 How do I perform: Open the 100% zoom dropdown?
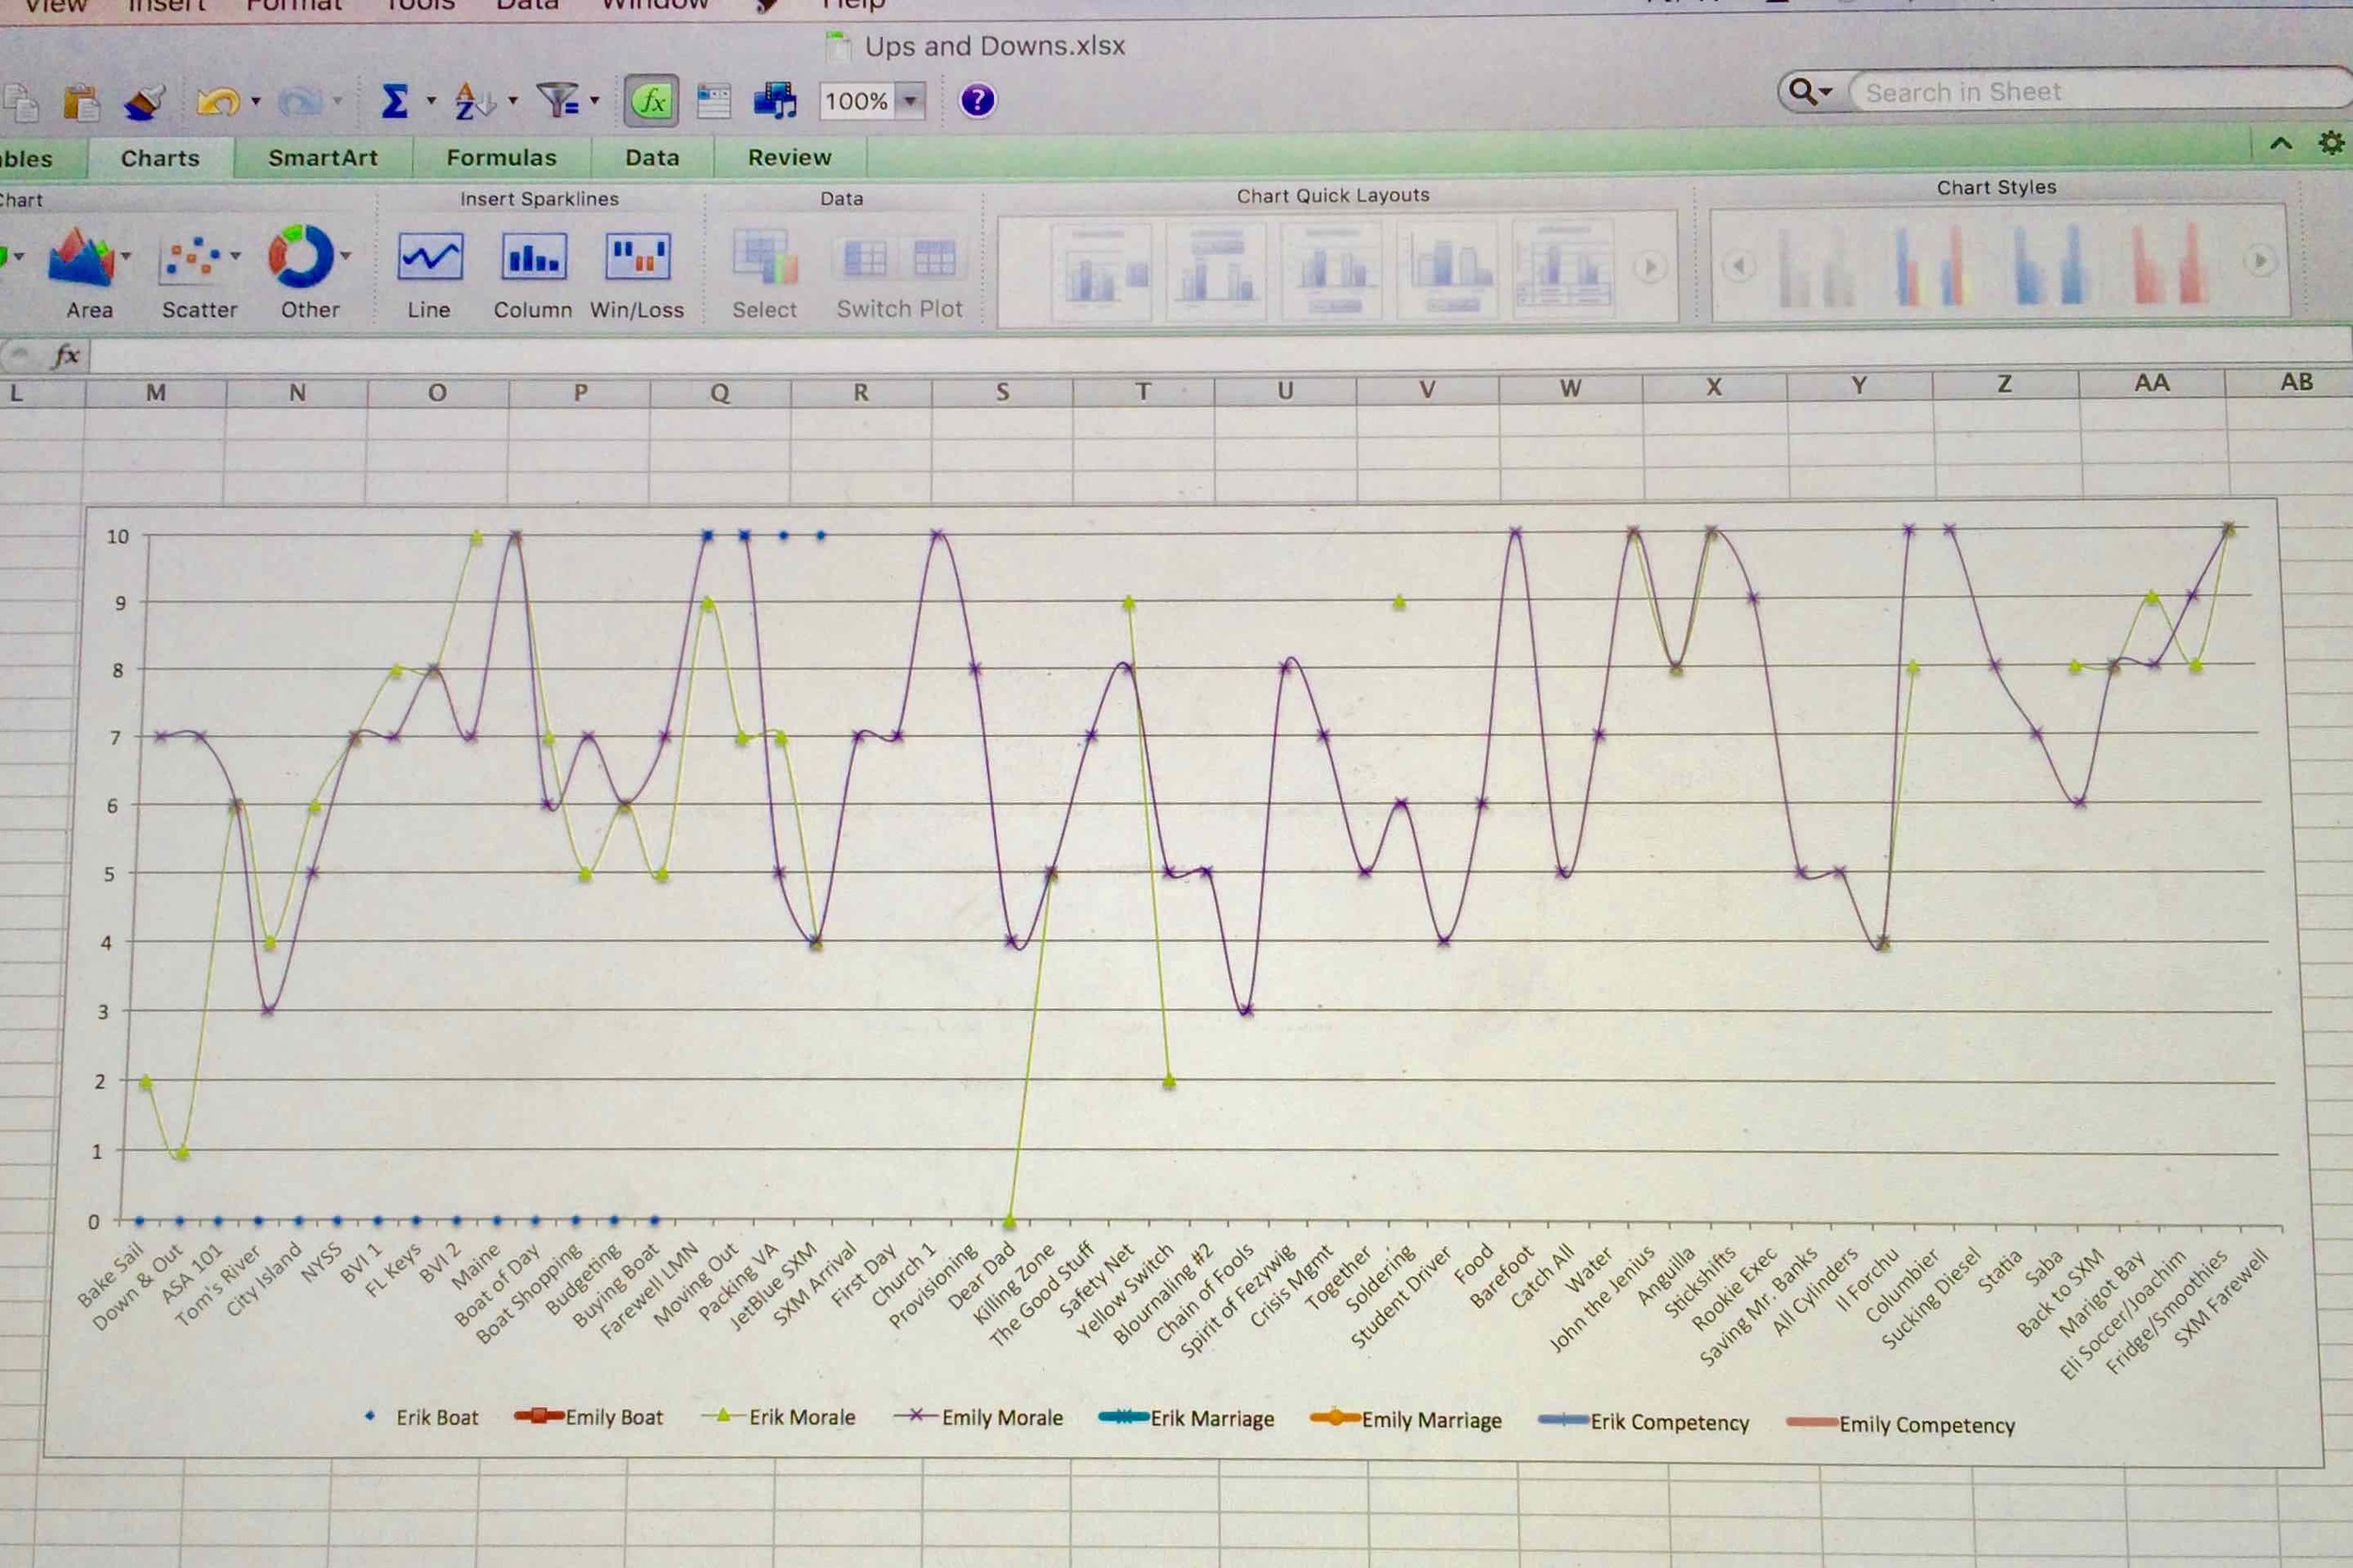(911, 101)
